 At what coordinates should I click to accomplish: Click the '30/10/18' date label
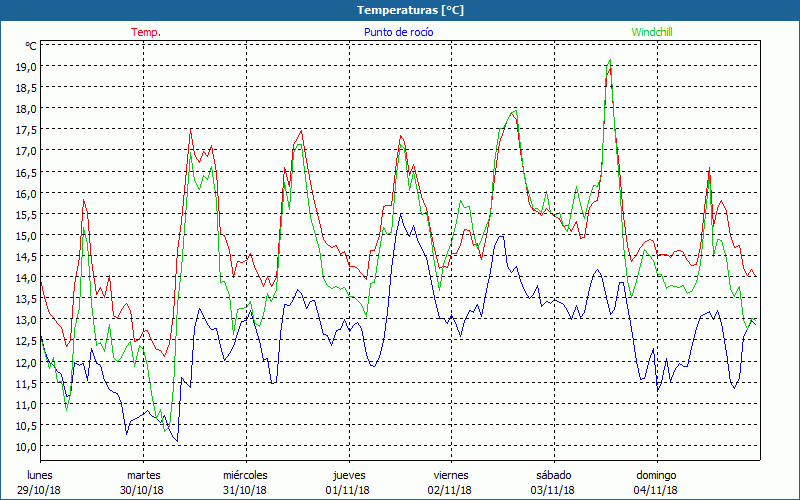tap(142, 490)
